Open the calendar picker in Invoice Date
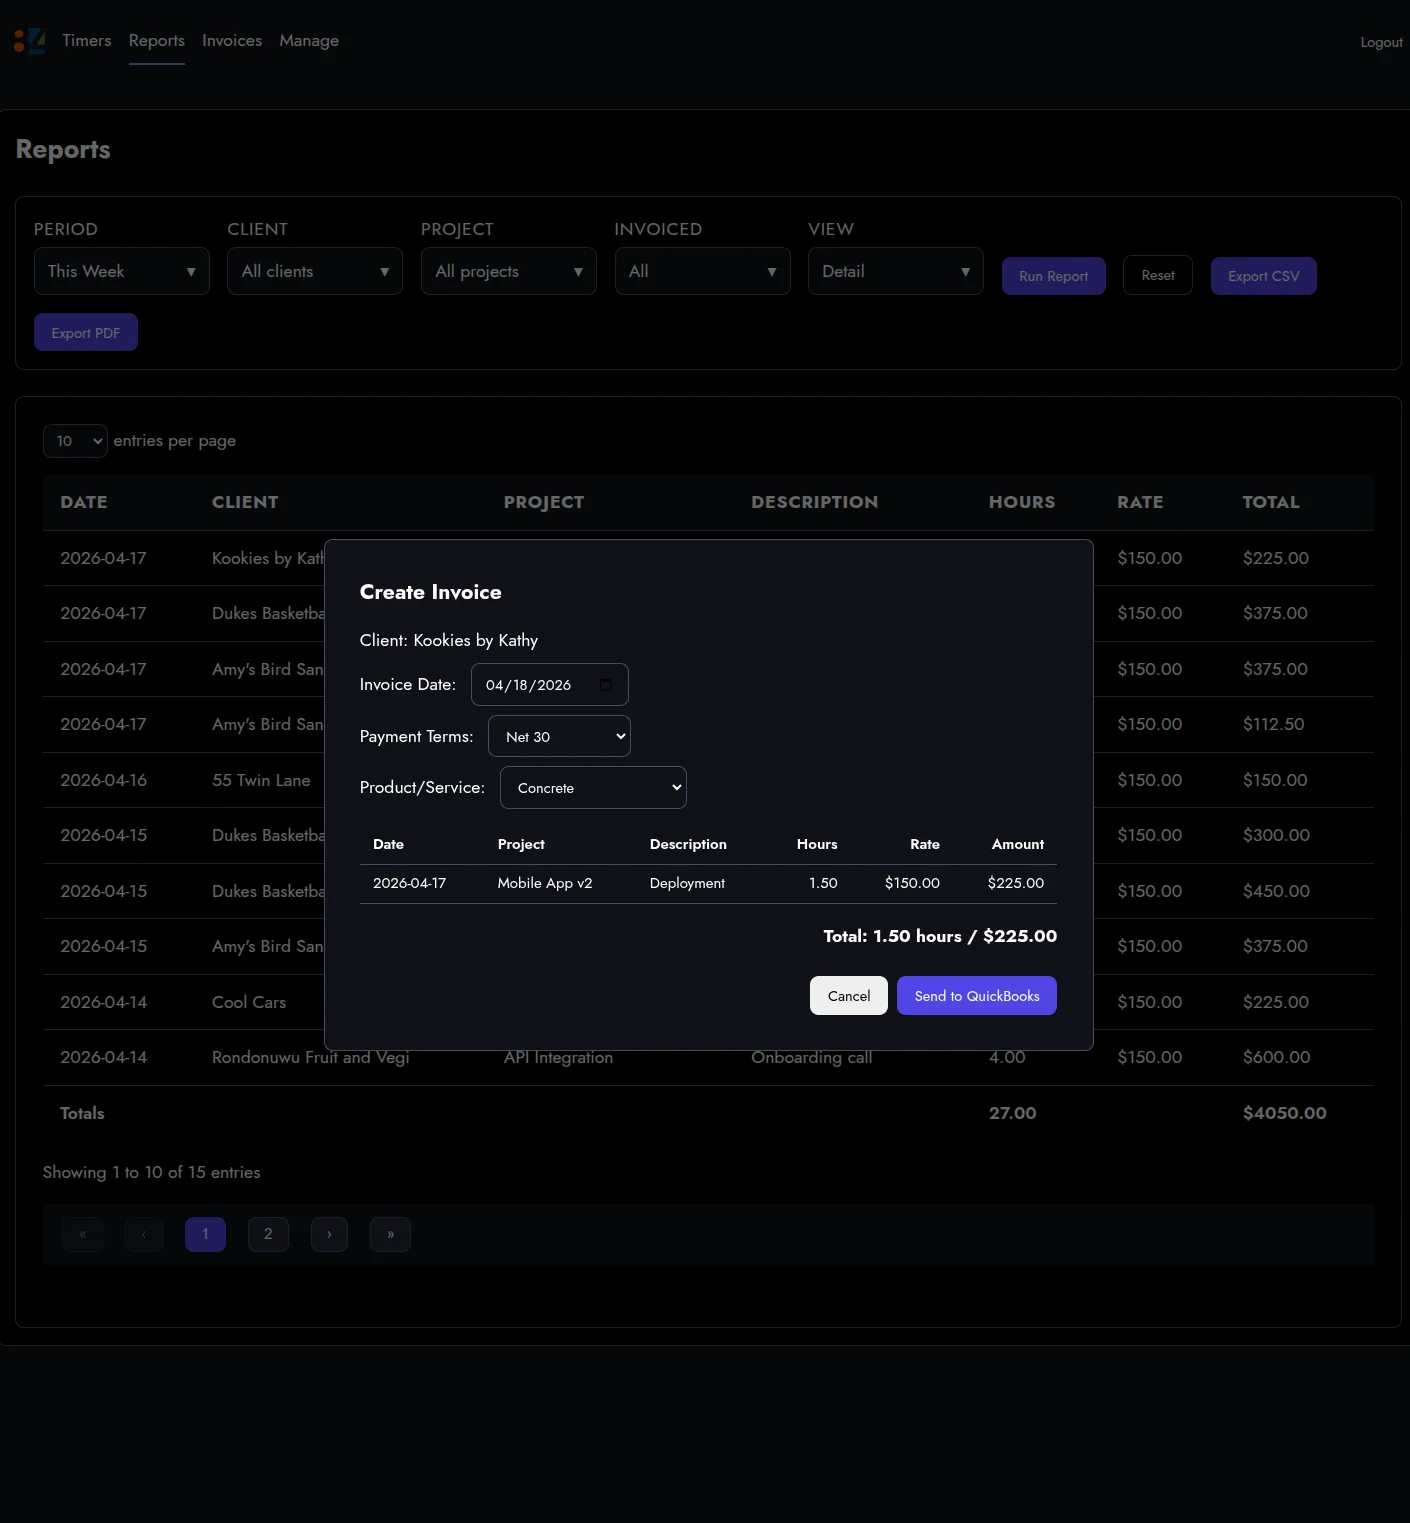Image resolution: width=1410 pixels, height=1523 pixels. coord(605,685)
